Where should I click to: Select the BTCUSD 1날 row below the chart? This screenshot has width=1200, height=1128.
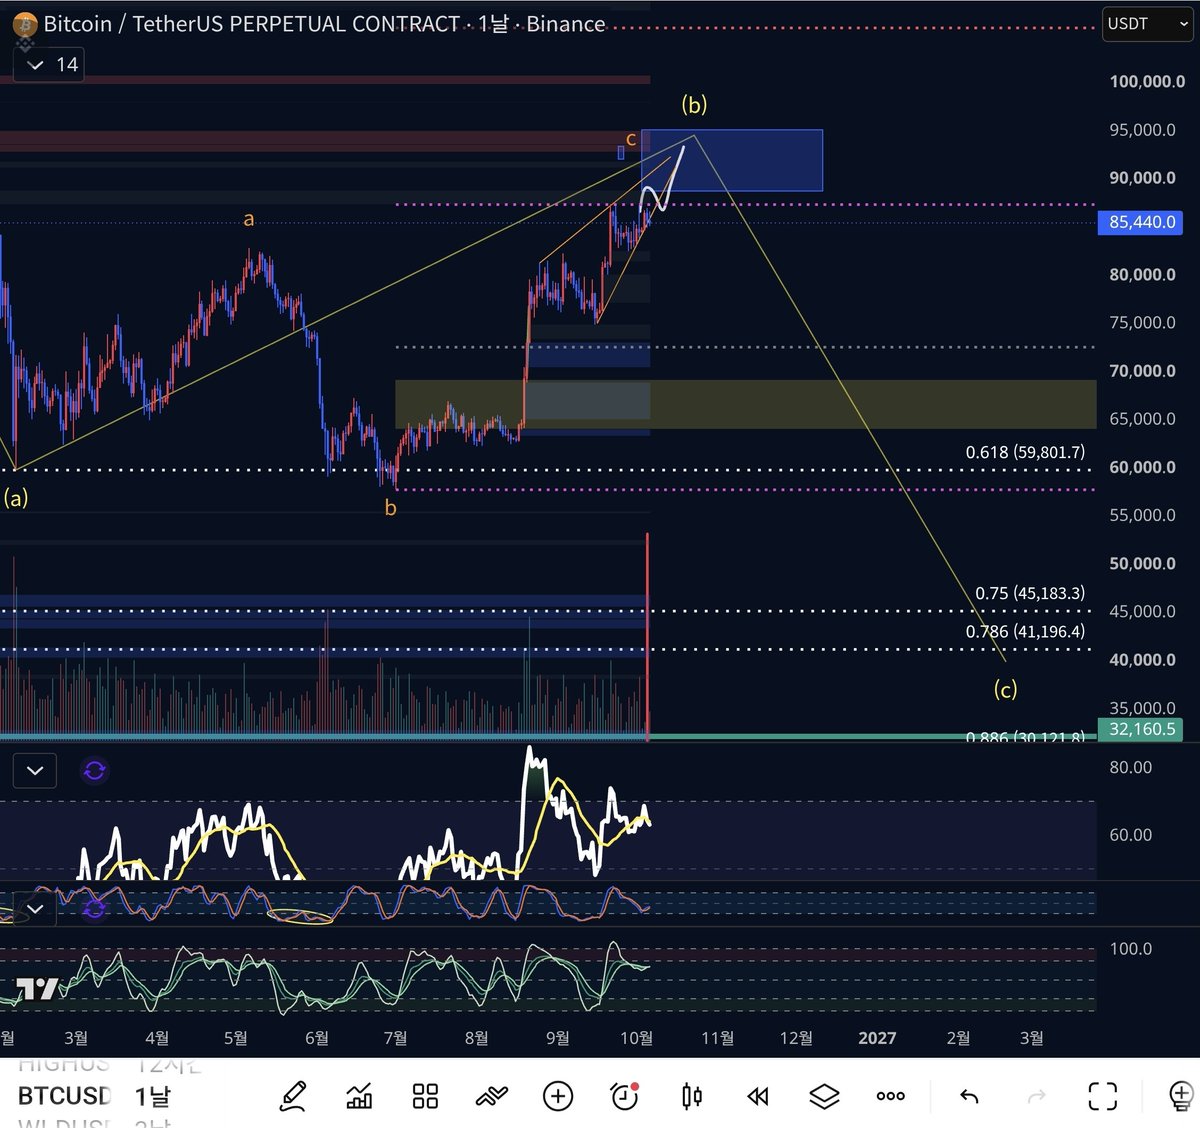pyautogui.click(x=94, y=1097)
